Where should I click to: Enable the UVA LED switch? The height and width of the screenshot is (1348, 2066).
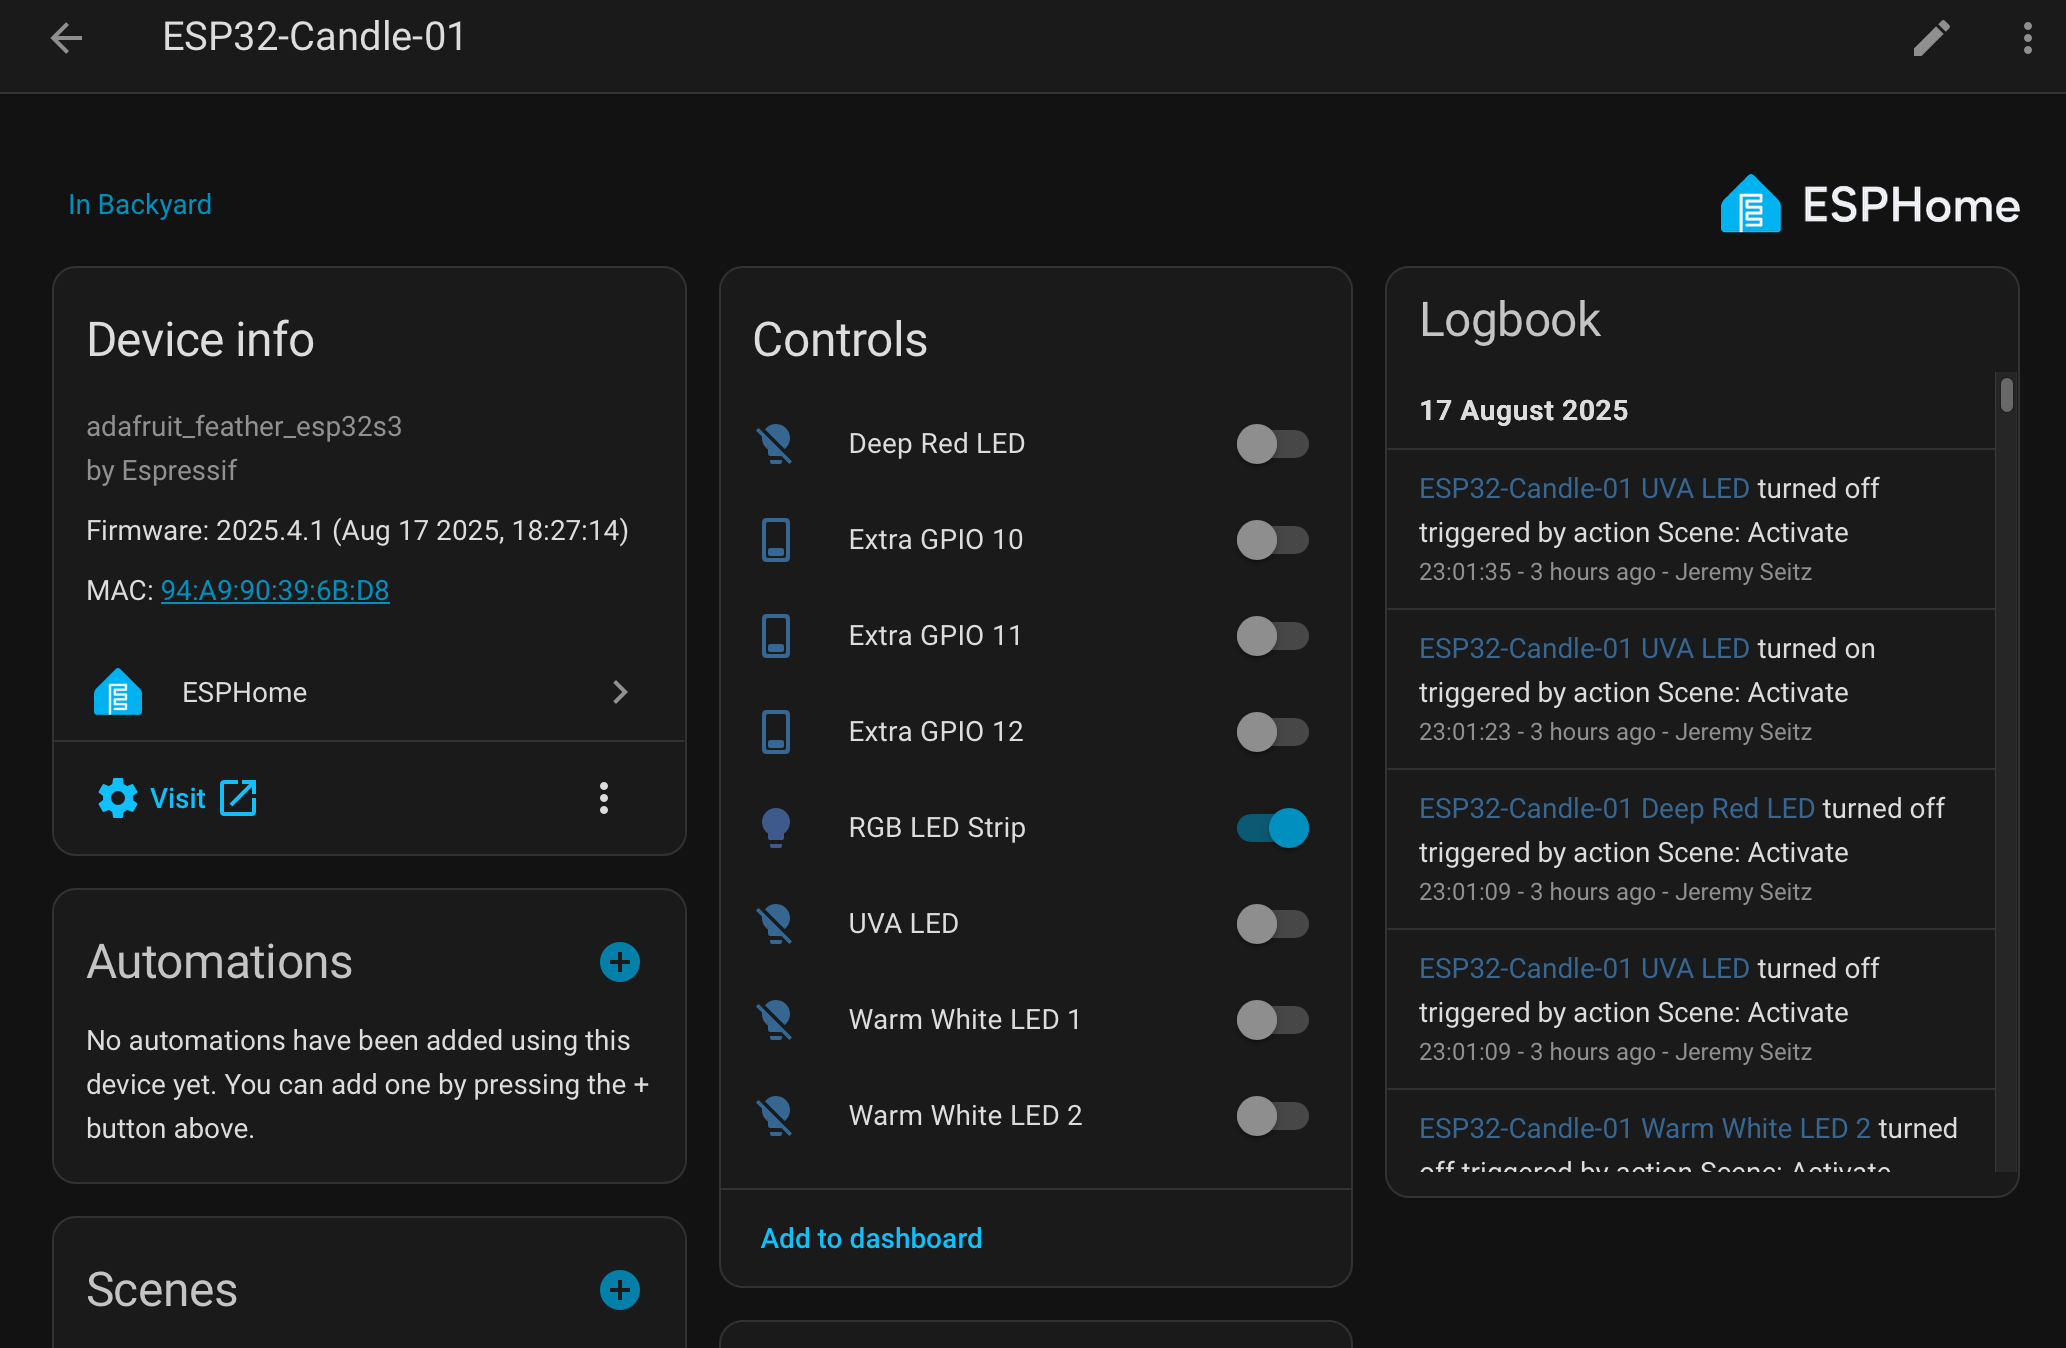pyautogui.click(x=1271, y=924)
